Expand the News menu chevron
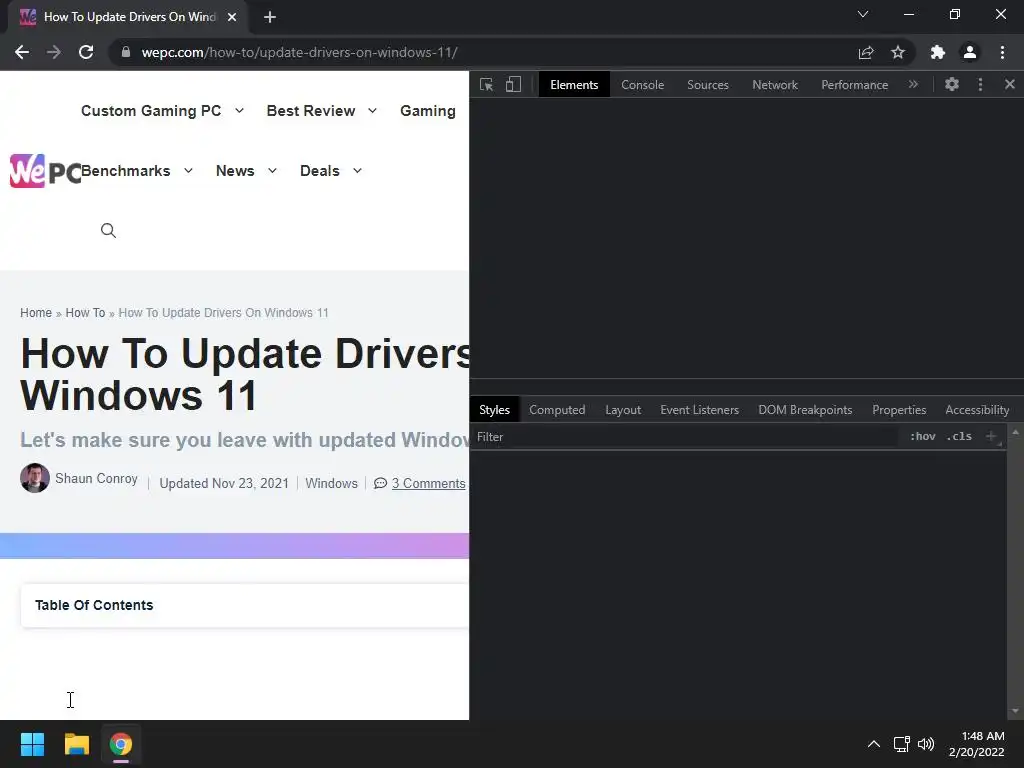The height and width of the screenshot is (768, 1024). click(272, 170)
